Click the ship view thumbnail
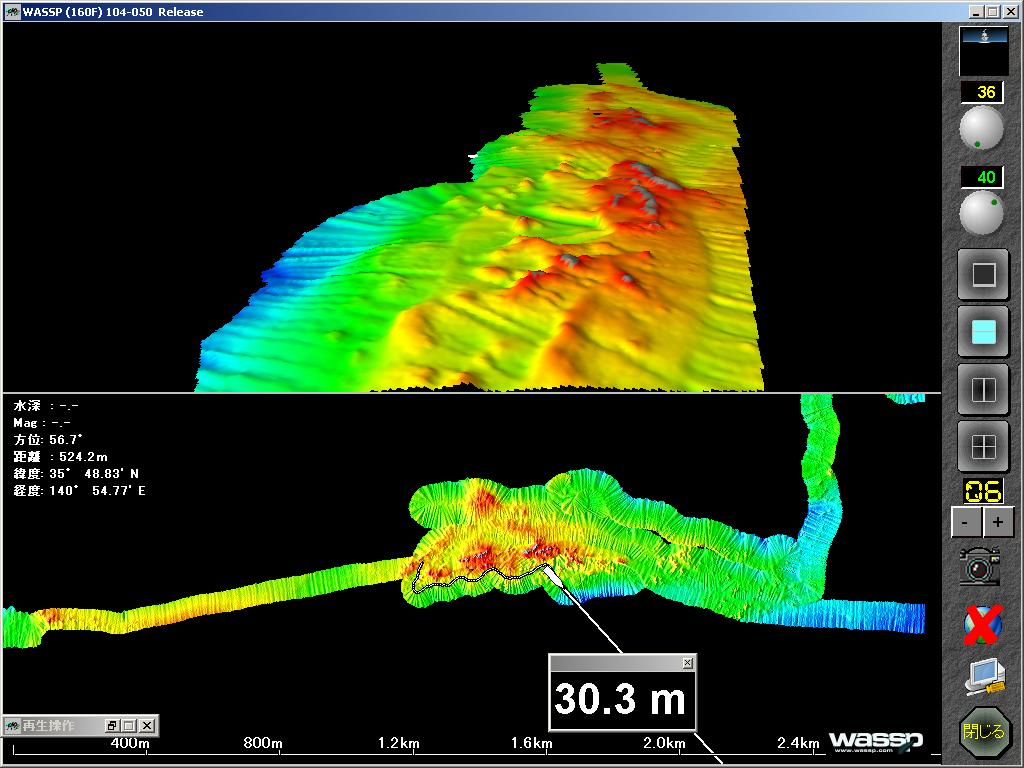 (984, 52)
